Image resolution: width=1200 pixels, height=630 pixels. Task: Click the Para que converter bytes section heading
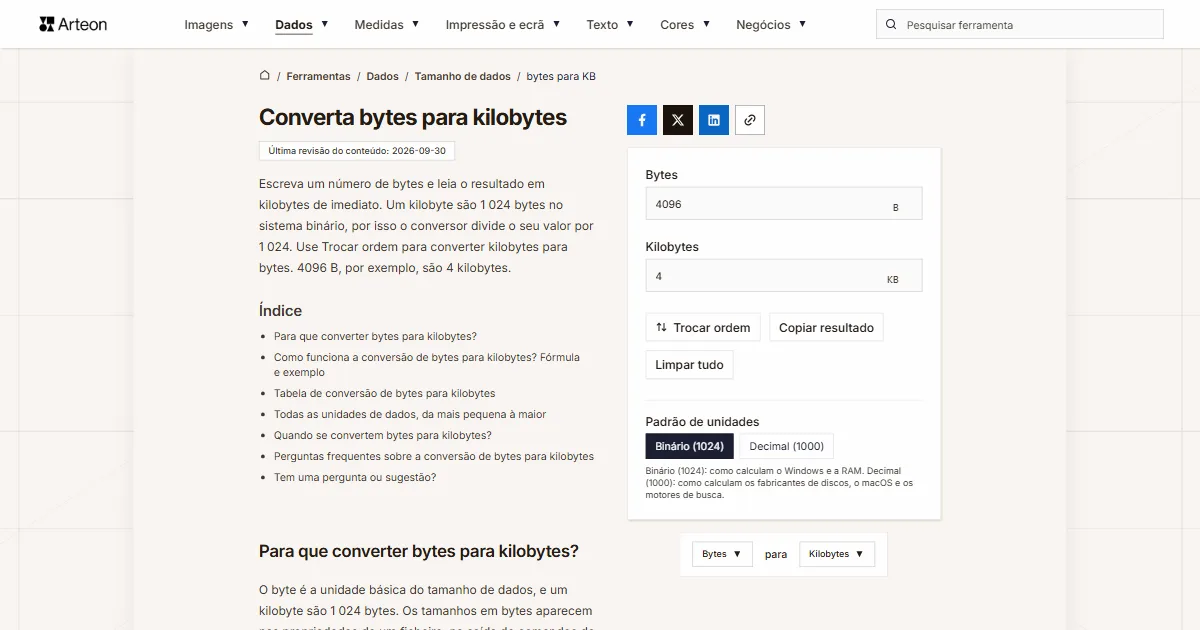[419, 551]
